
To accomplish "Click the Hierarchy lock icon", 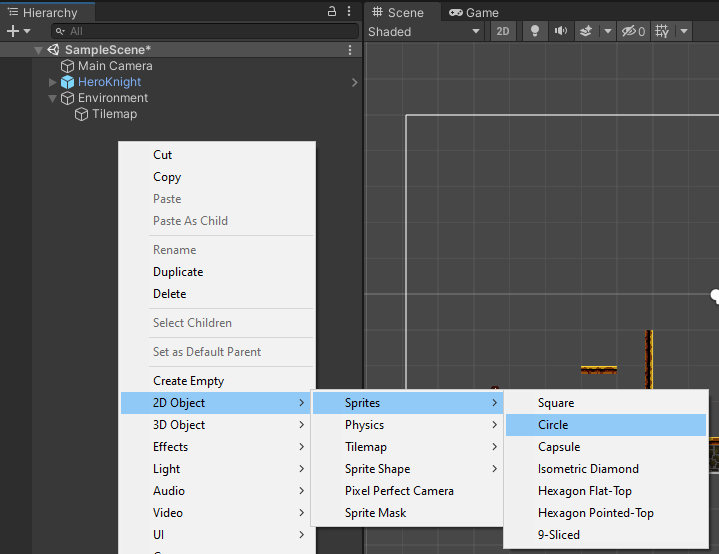I will (332, 11).
